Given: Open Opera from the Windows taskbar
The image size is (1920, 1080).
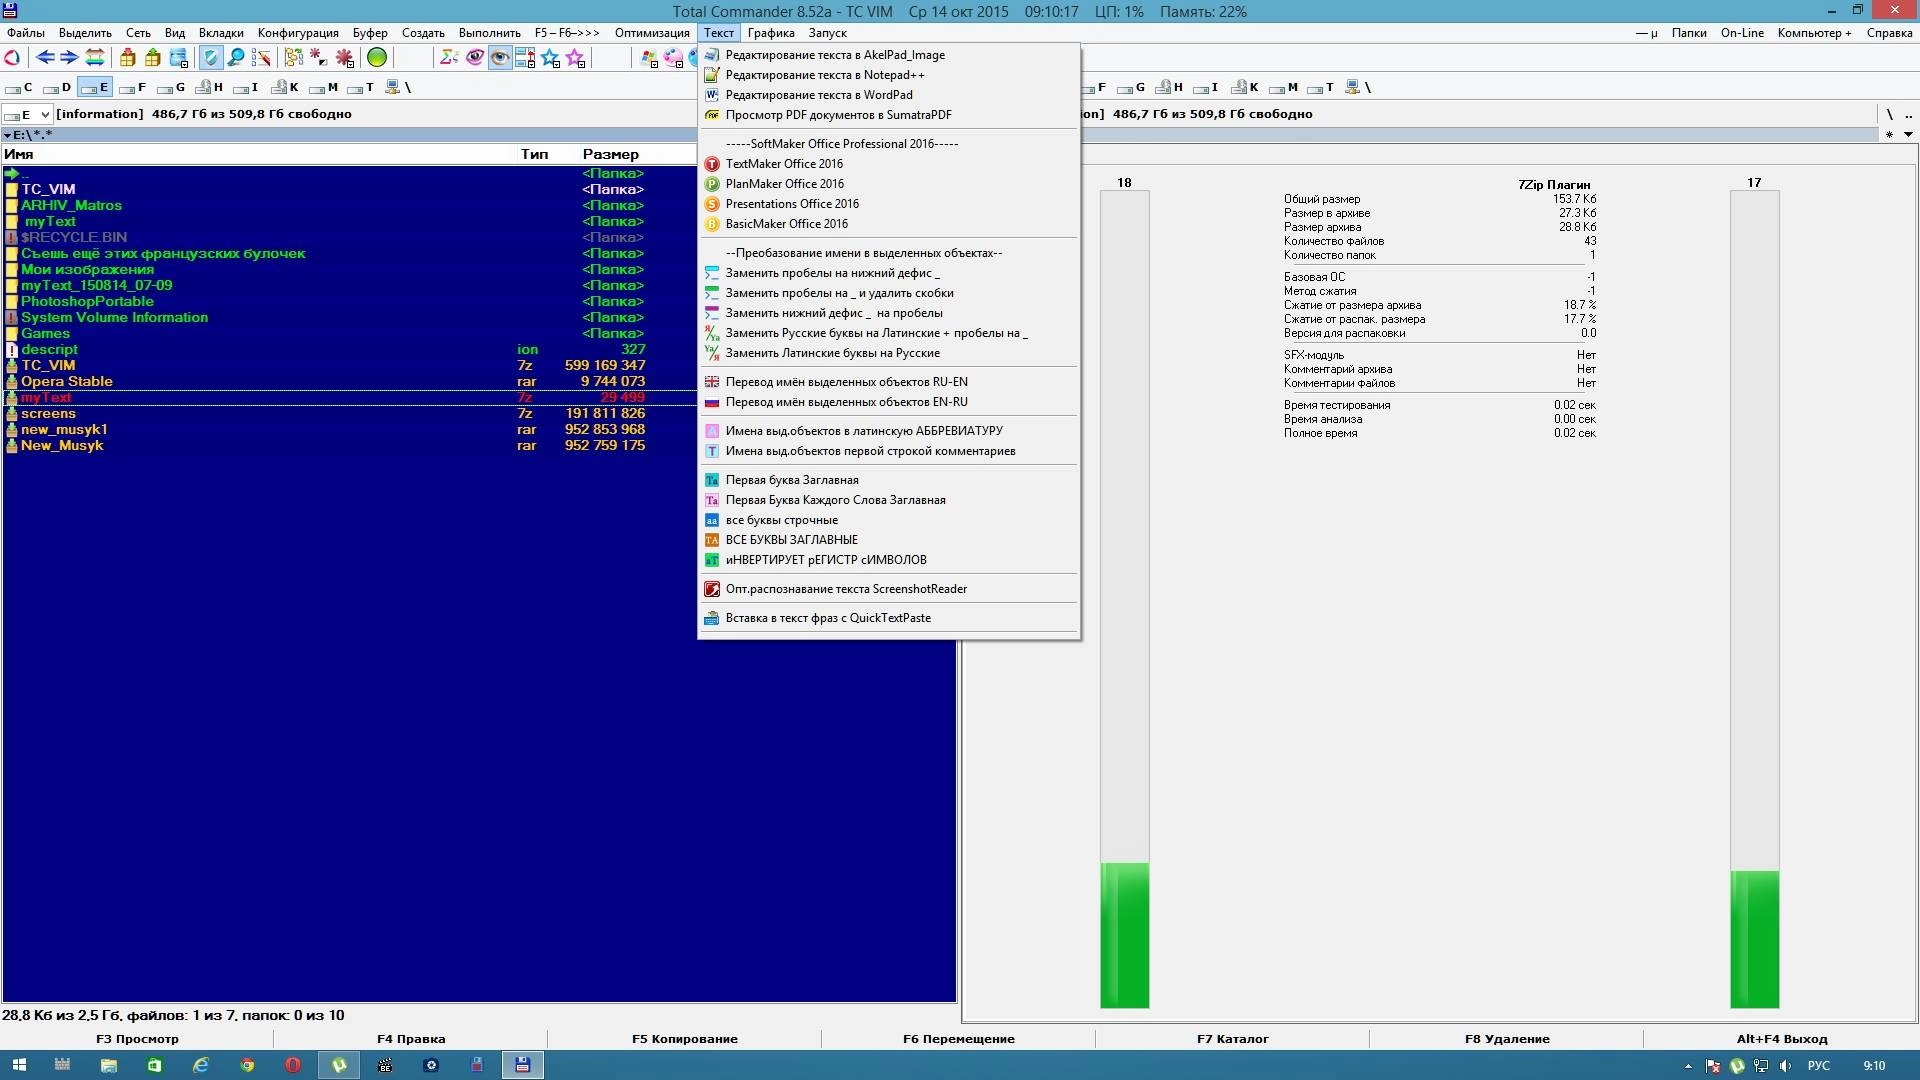Looking at the screenshot, I should [x=293, y=1065].
